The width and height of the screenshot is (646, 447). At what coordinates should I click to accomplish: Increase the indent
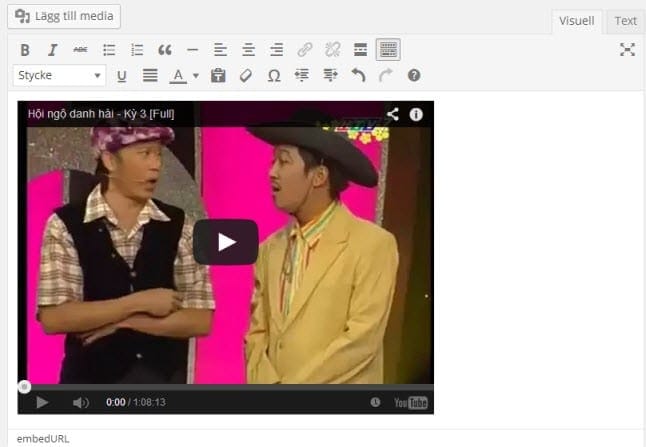[330, 76]
